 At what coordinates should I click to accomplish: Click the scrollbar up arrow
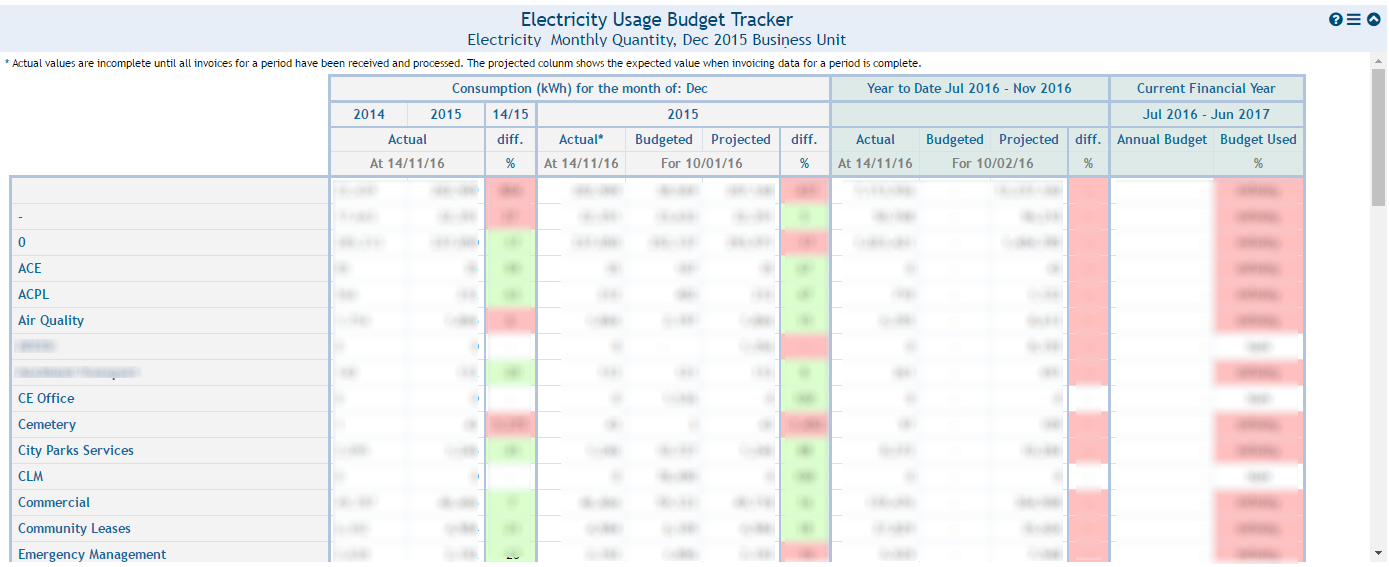(x=1379, y=61)
